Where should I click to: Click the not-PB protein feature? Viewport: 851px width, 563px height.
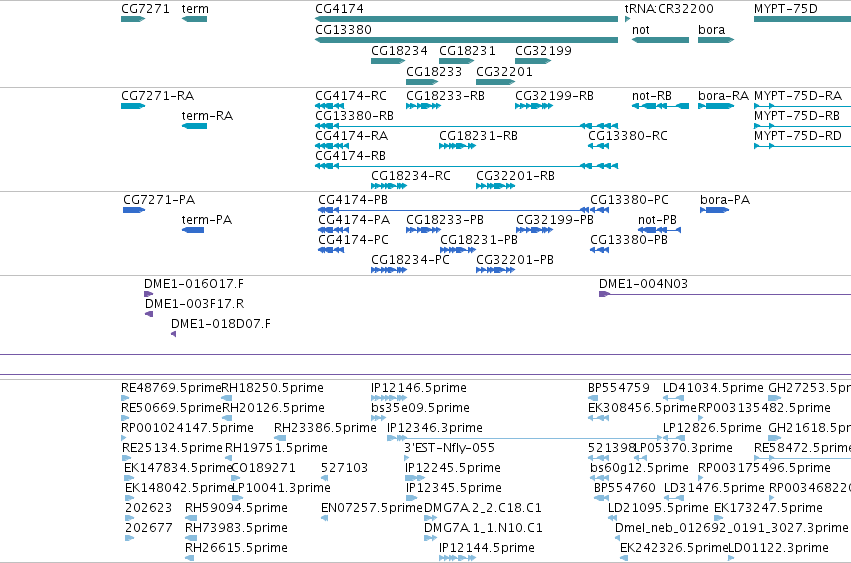click(x=659, y=230)
